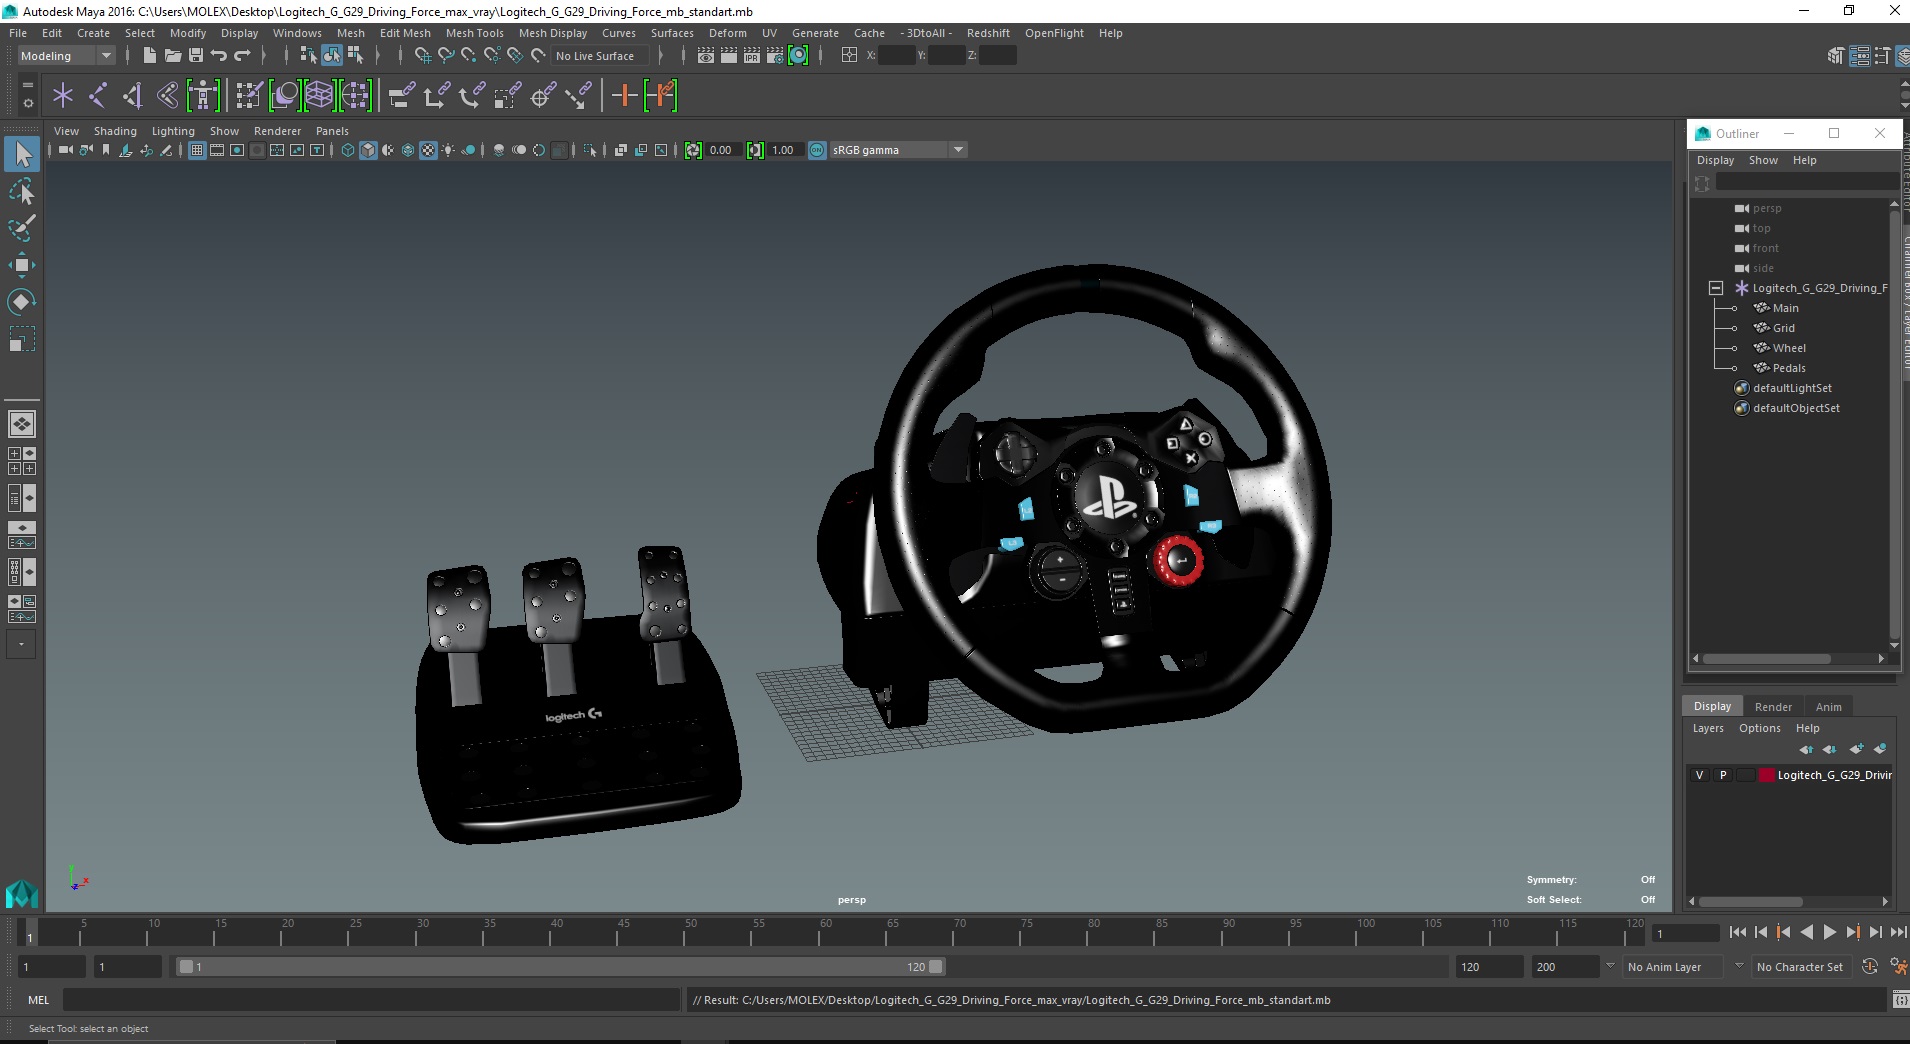The height and width of the screenshot is (1044, 1910).
Task: Open the viewport Renderer menu
Action: tap(277, 131)
